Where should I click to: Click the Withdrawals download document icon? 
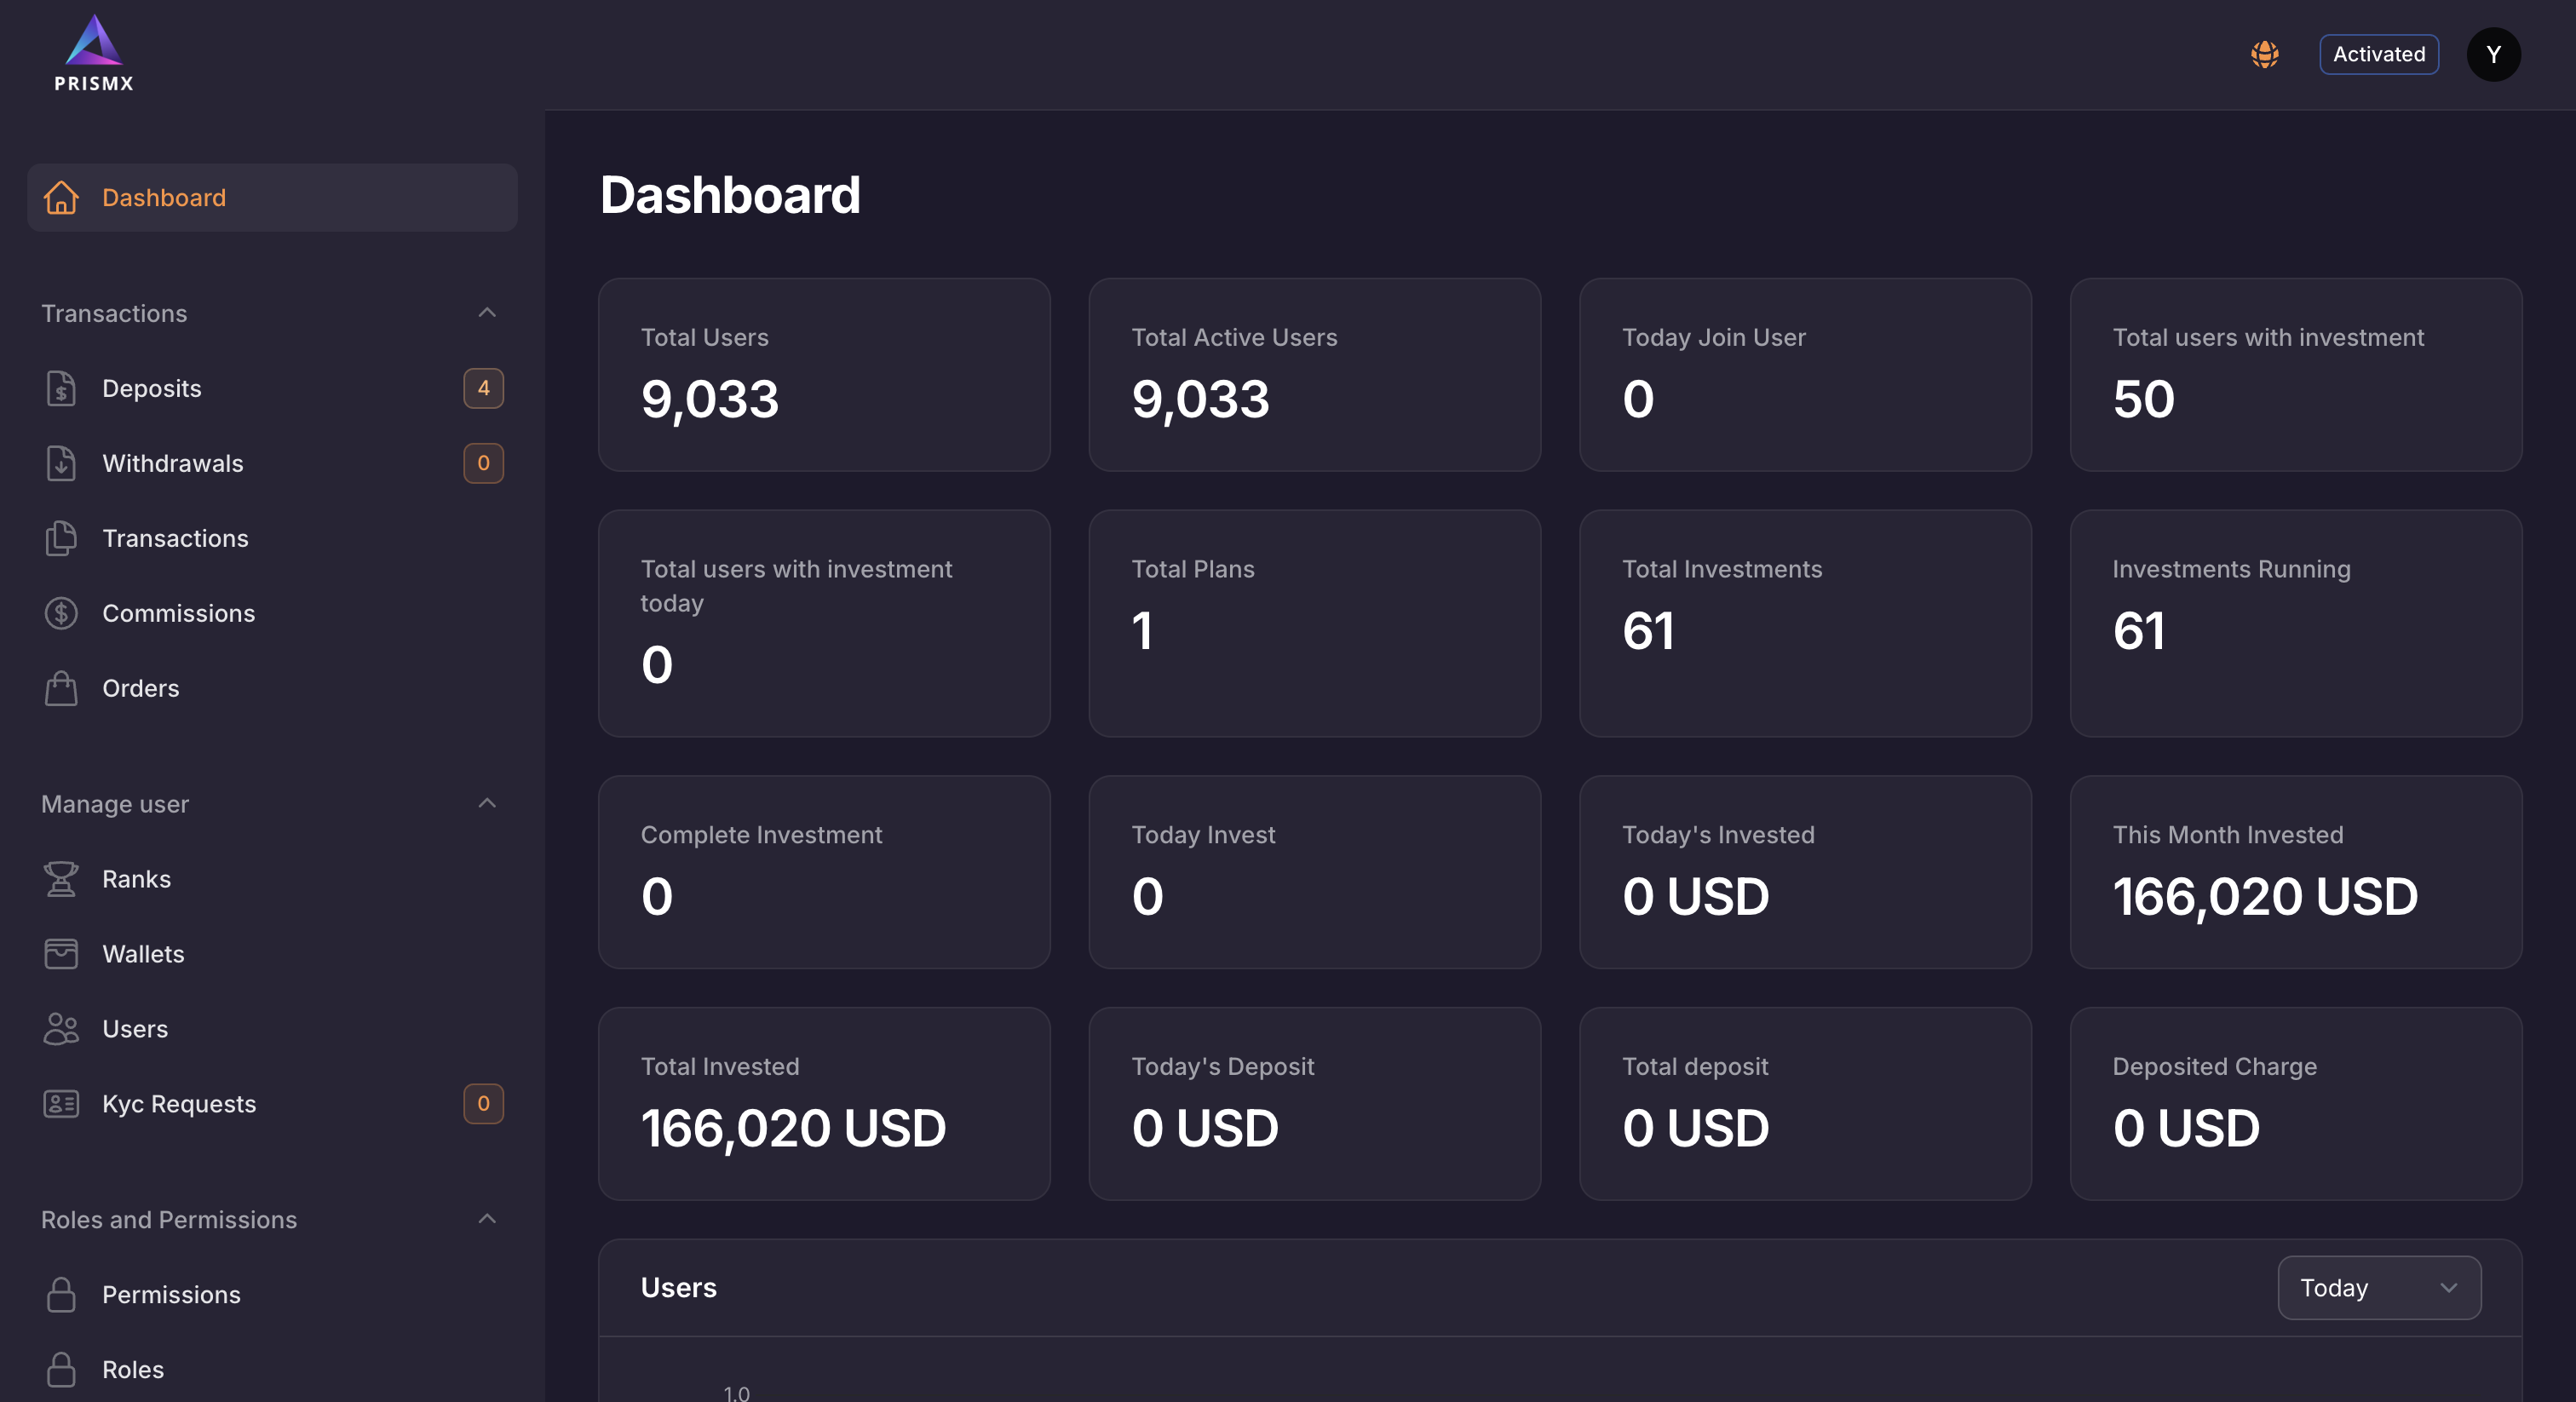tap(61, 463)
